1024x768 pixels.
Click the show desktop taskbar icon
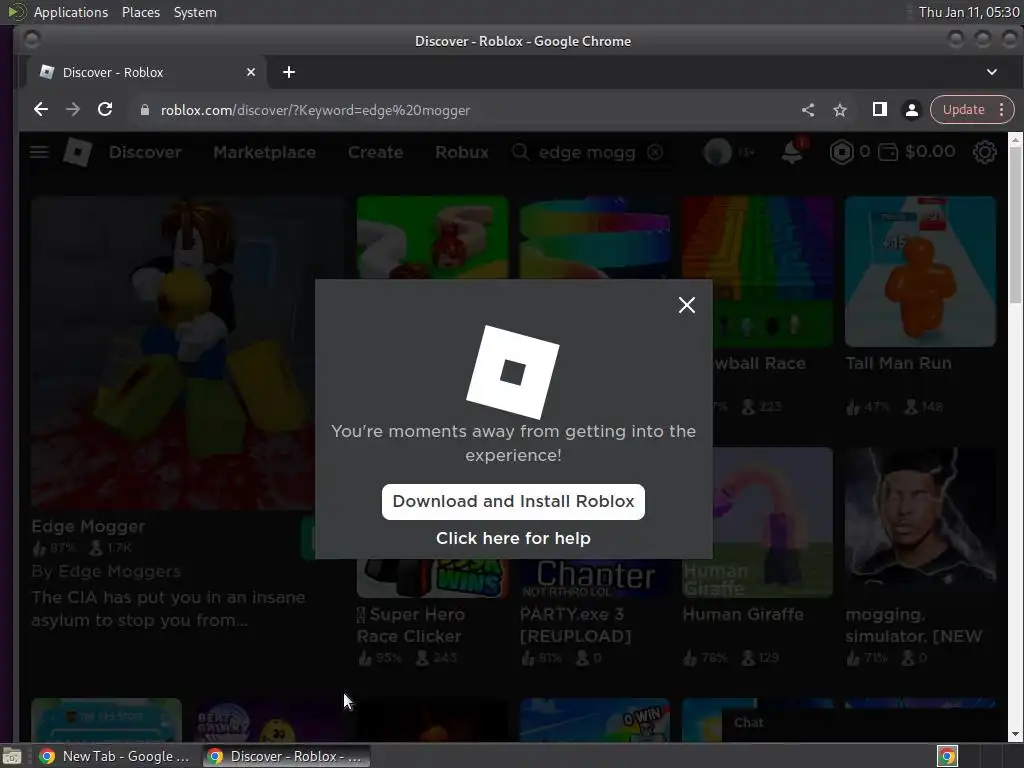coord(12,756)
